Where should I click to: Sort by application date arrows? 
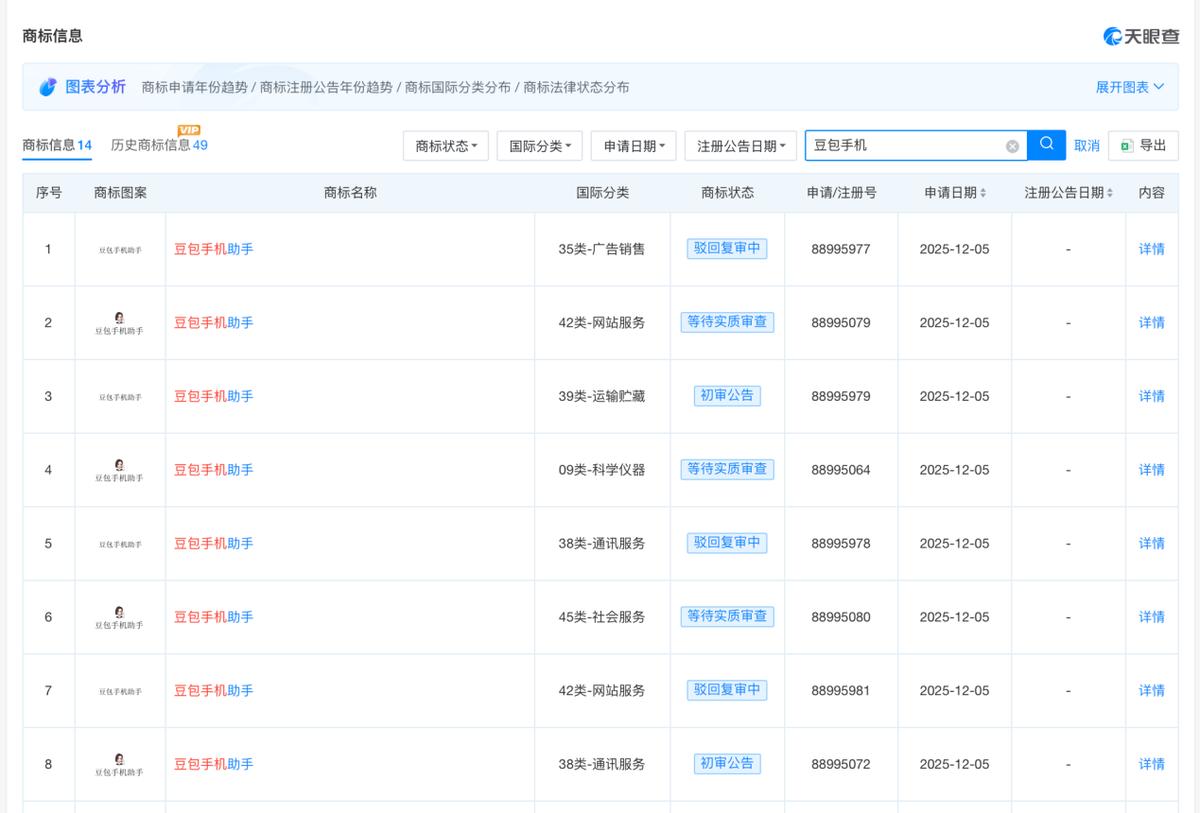[x=983, y=193]
